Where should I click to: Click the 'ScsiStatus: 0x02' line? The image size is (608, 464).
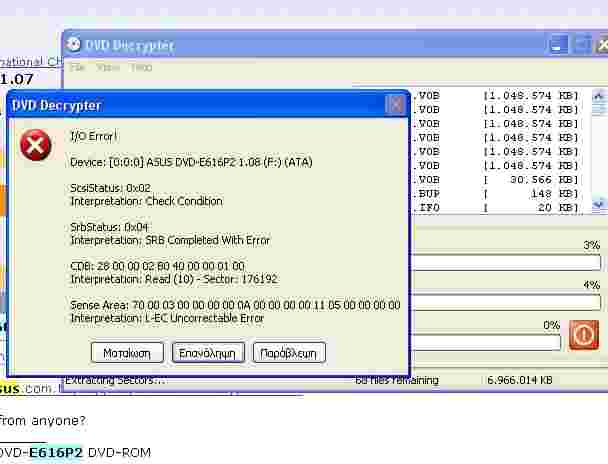[x=111, y=188]
